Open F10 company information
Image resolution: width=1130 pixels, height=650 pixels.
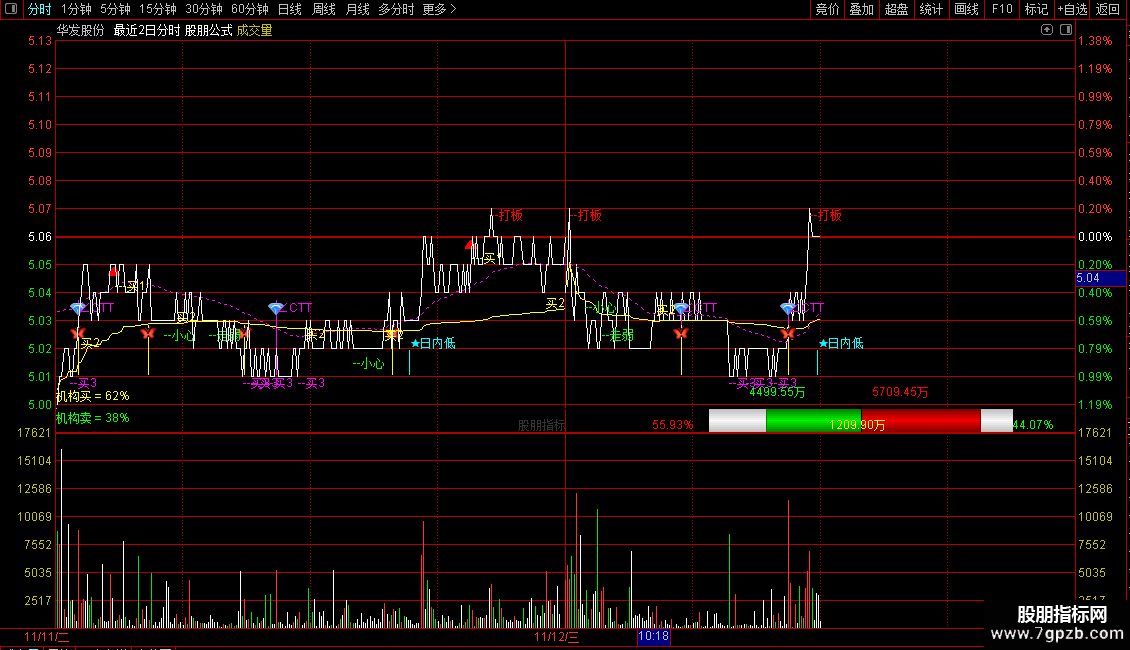[x=1002, y=9]
